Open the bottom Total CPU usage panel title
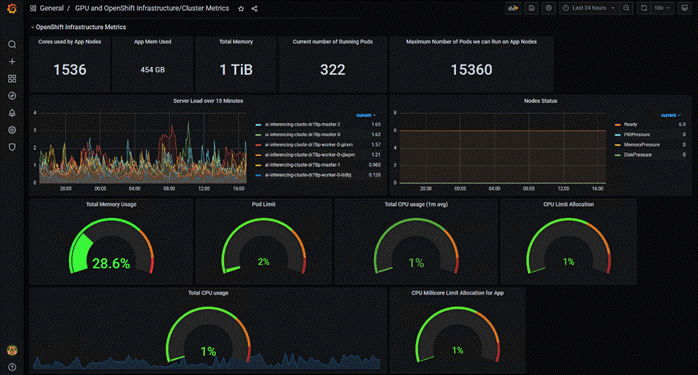This screenshot has height=375, width=698. click(208, 293)
